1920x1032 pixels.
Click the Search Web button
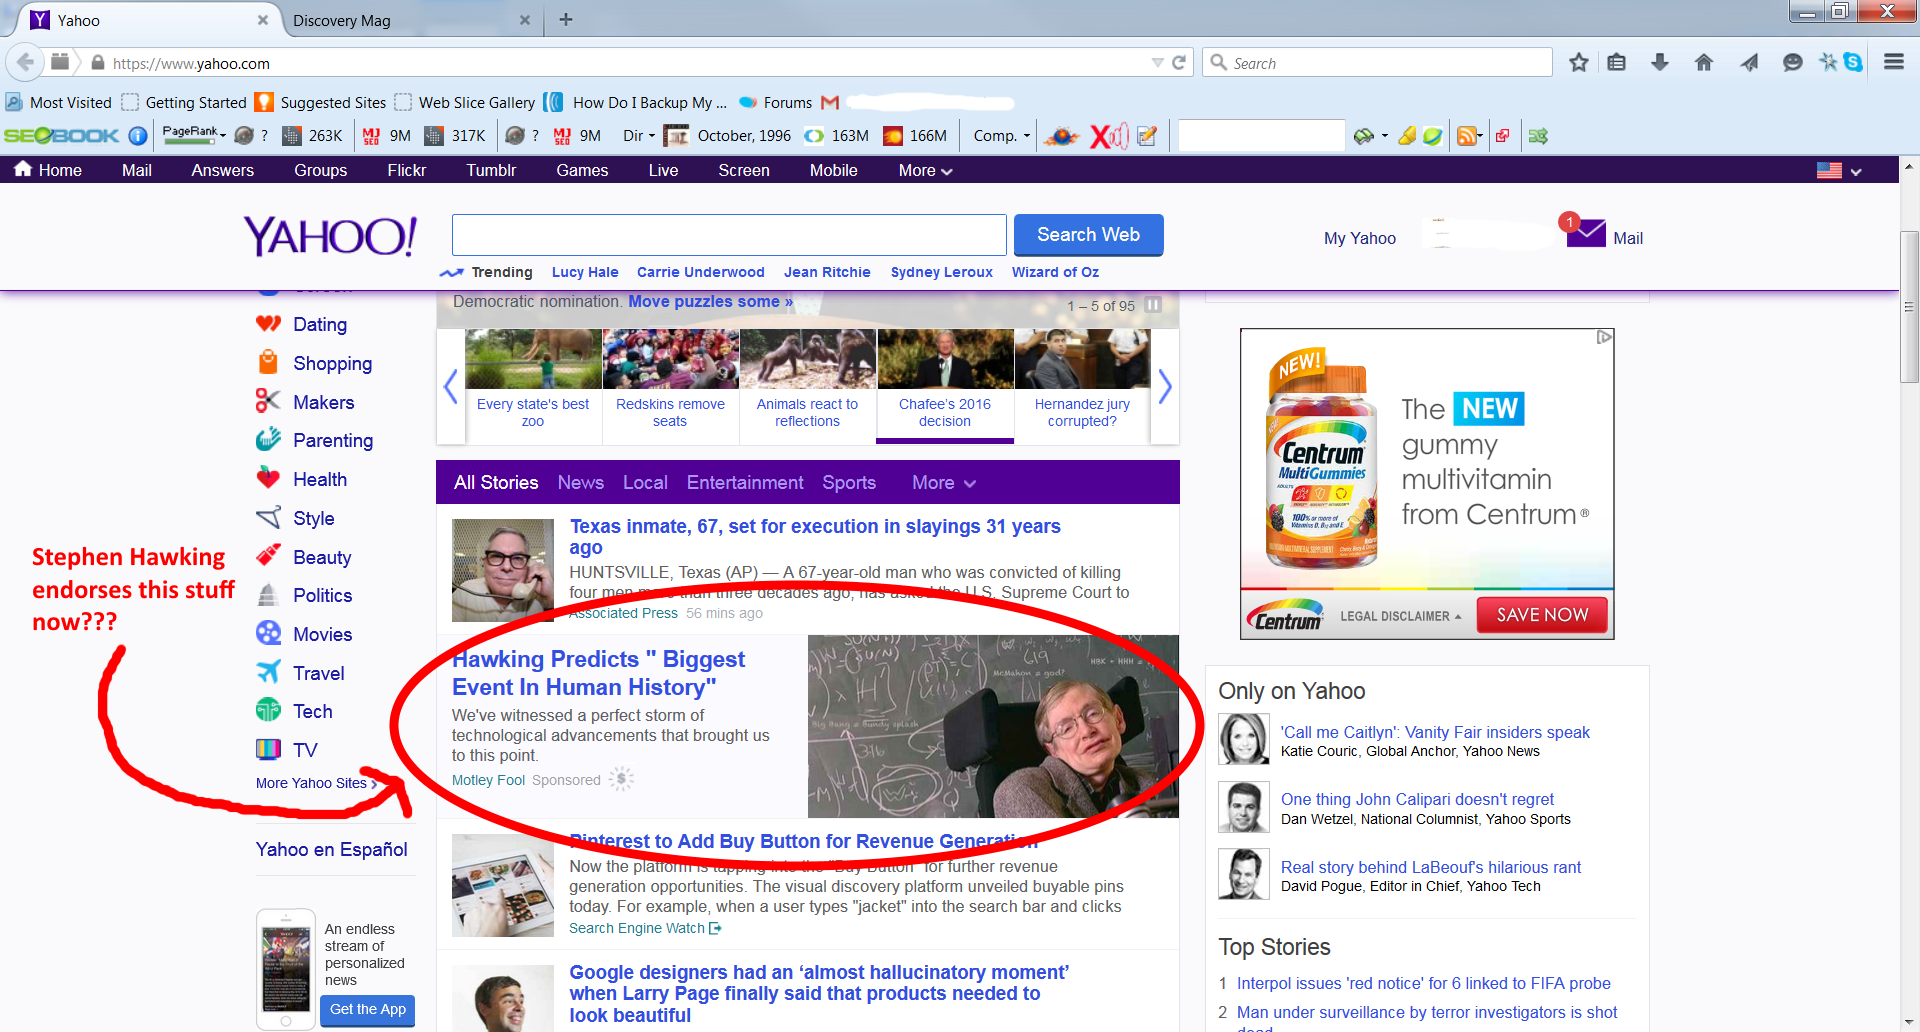point(1088,235)
